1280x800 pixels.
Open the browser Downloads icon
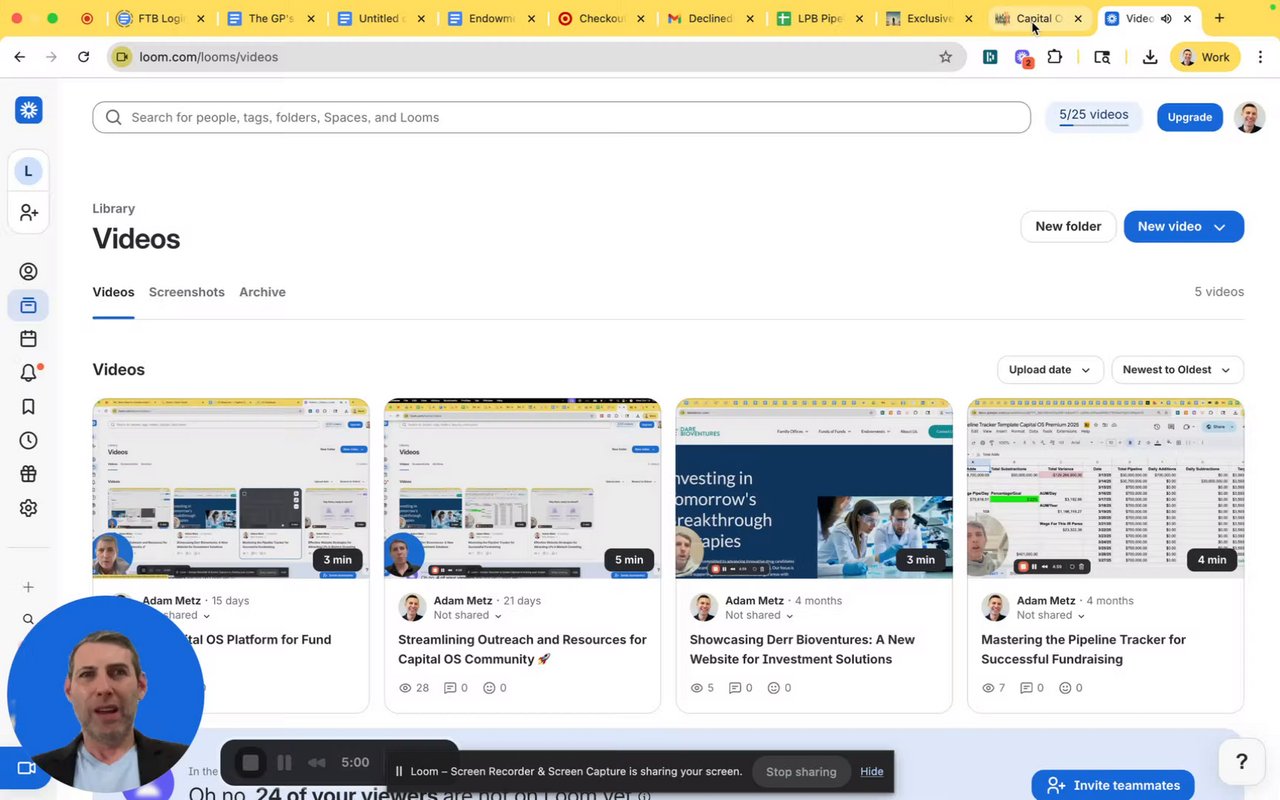[x=1150, y=57]
